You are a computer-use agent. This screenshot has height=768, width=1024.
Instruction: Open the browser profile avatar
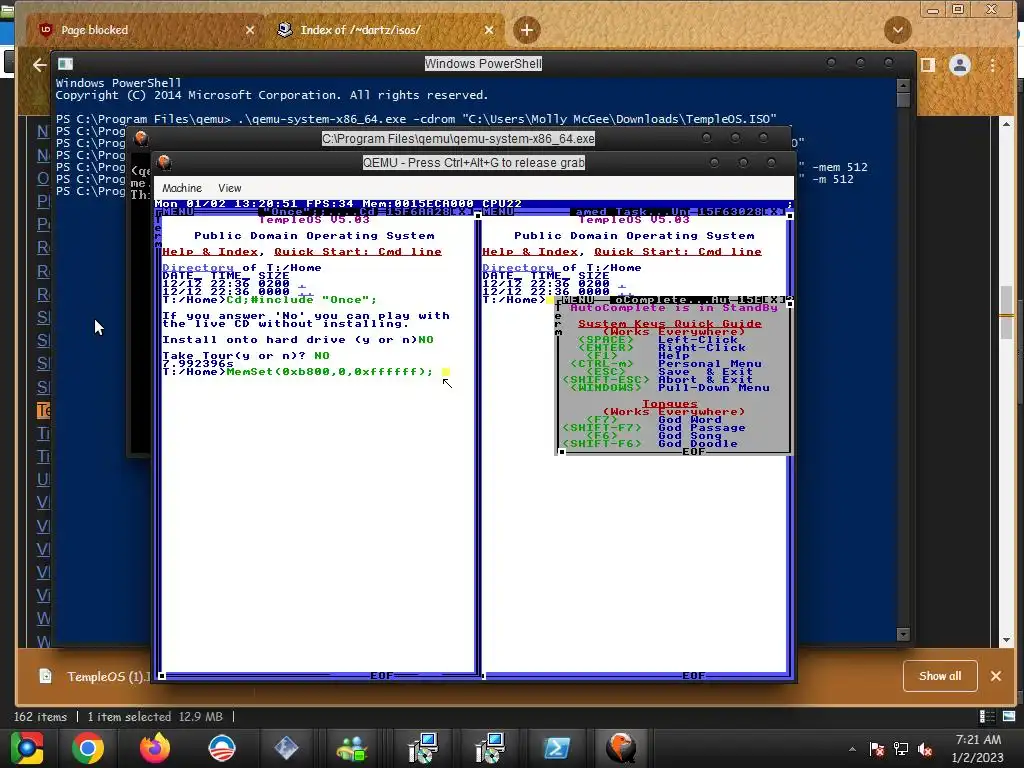click(959, 65)
